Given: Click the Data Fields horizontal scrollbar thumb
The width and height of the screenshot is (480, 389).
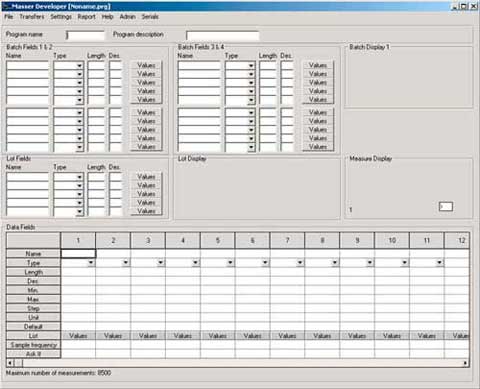Looking at the screenshot, I should [x=19, y=363].
